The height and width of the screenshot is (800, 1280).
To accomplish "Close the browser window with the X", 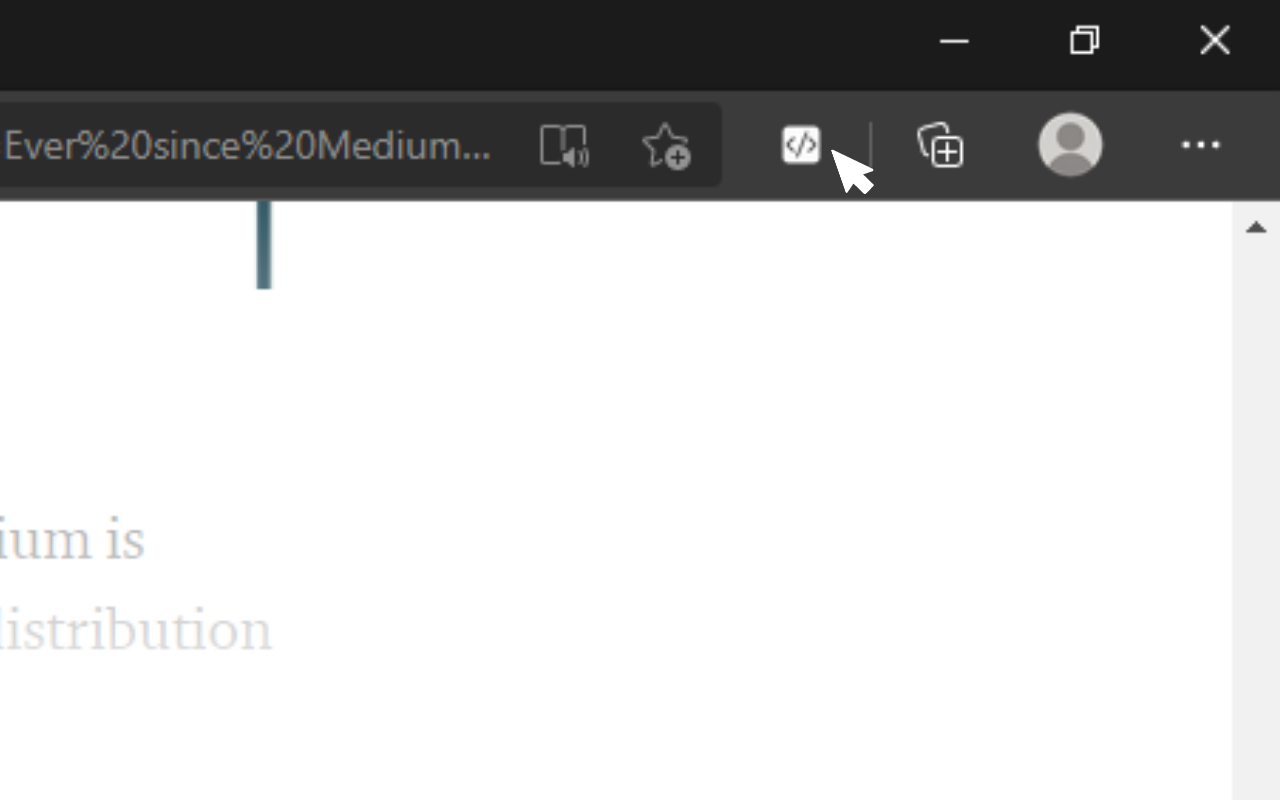I will tap(1214, 40).
